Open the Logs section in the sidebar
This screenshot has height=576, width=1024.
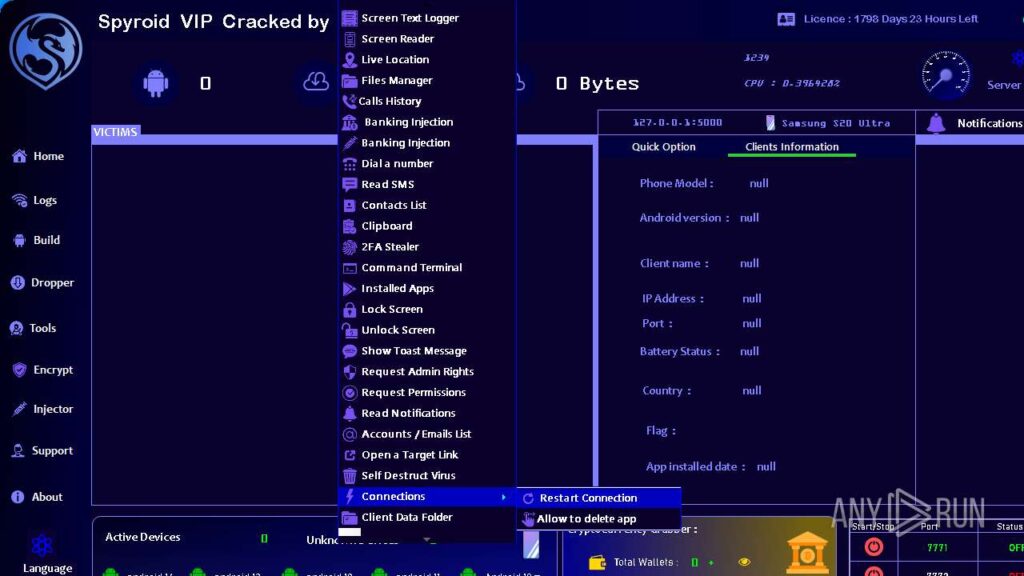coord(35,200)
